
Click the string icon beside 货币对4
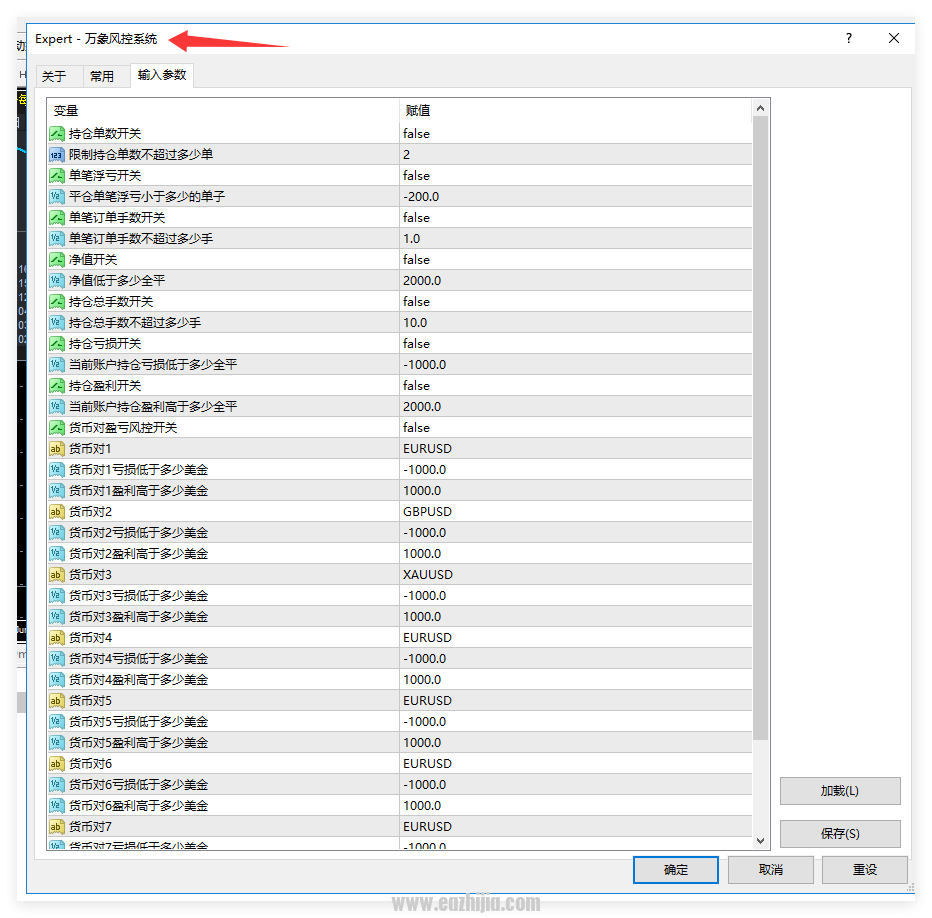pyautogui.click(x=56, y=638)
